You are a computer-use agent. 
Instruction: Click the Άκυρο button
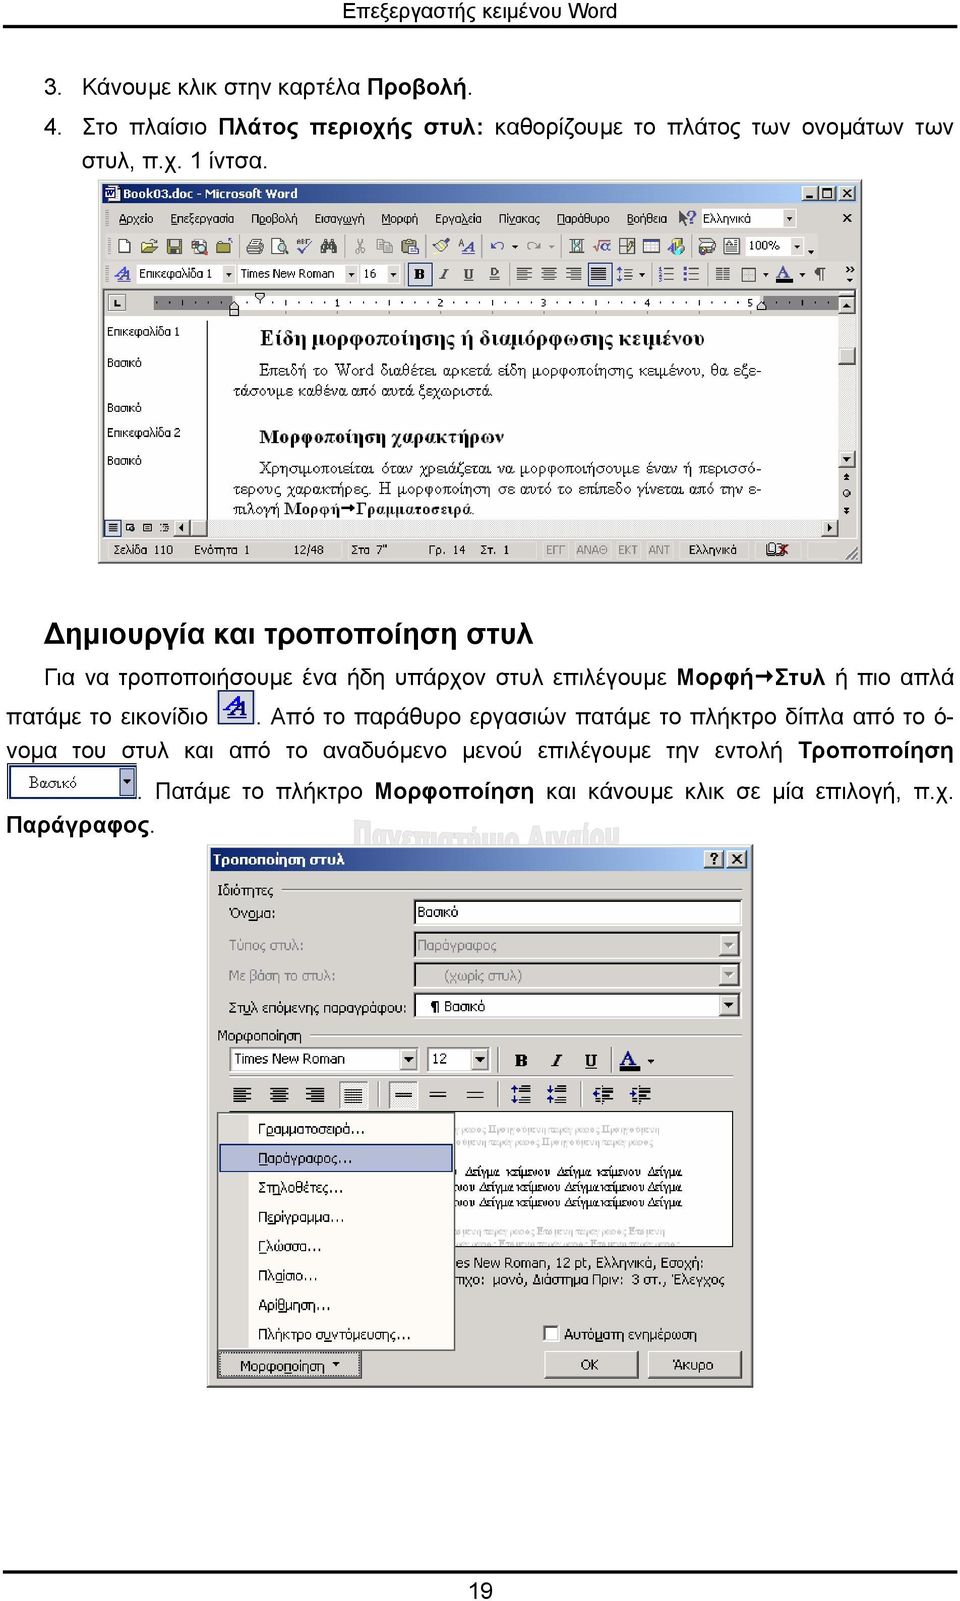point(693,1364)
